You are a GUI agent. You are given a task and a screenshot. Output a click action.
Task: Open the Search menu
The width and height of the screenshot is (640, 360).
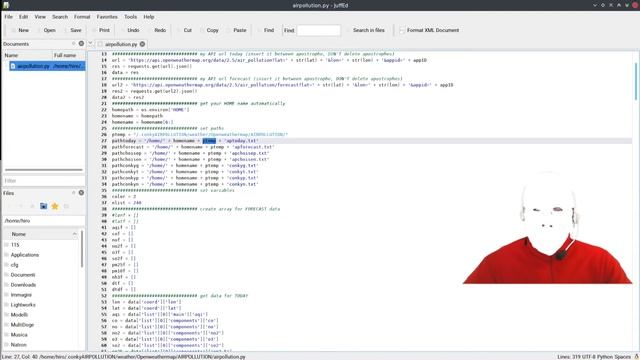pos(60,17)
